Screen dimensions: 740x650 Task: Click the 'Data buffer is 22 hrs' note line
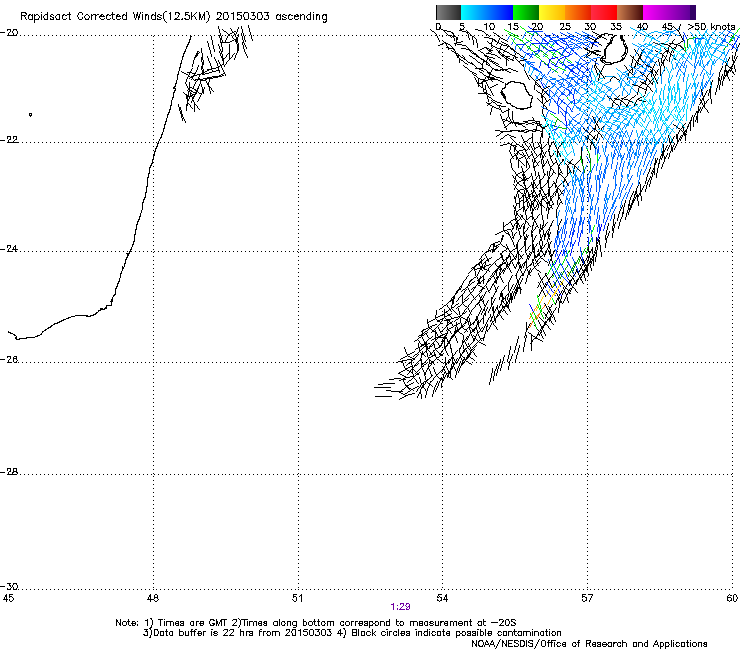(x=352, y=633)
